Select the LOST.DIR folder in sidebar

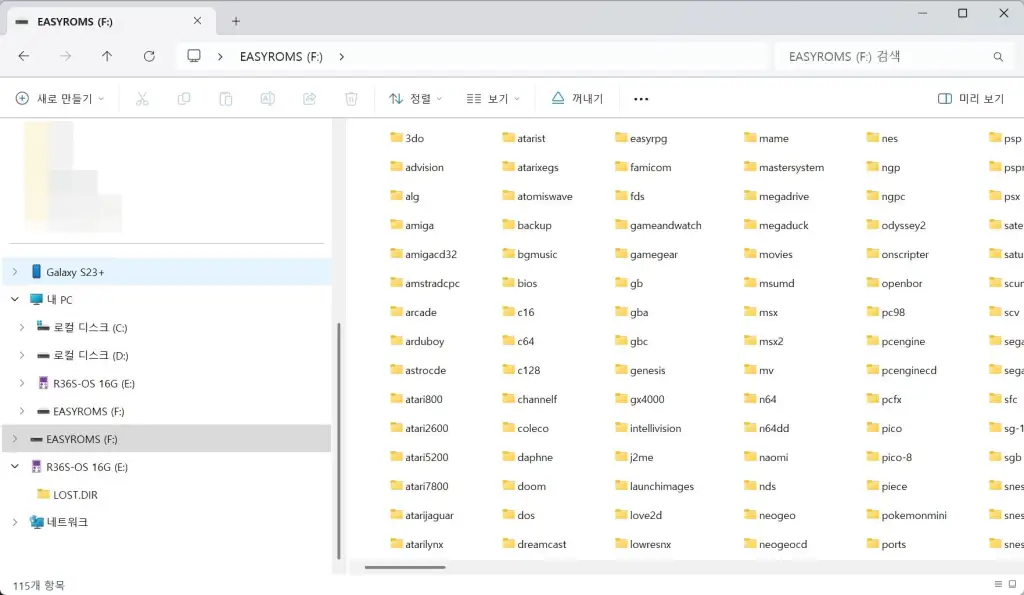coord(75,494)
